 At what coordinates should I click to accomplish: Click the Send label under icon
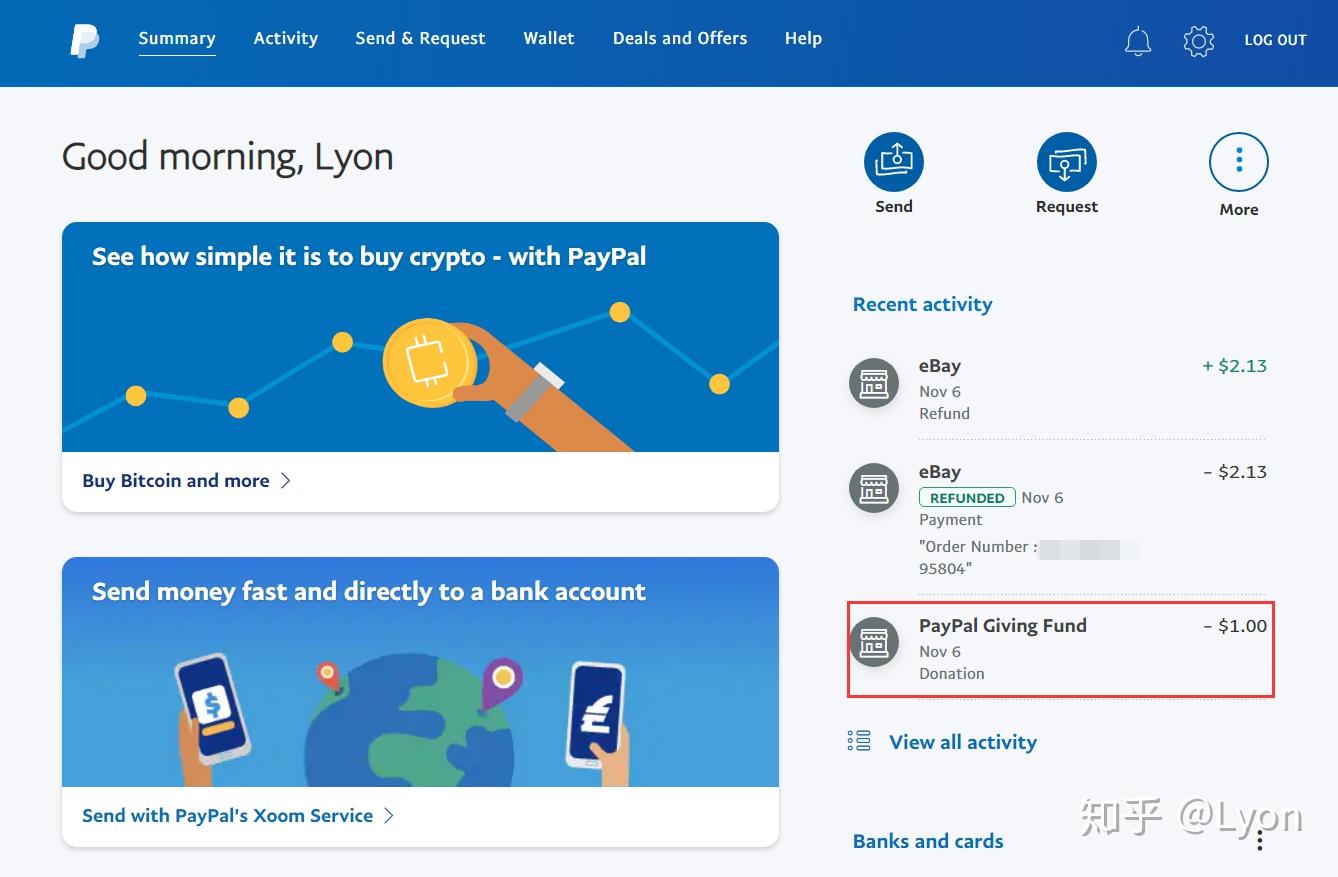(894, 206)
